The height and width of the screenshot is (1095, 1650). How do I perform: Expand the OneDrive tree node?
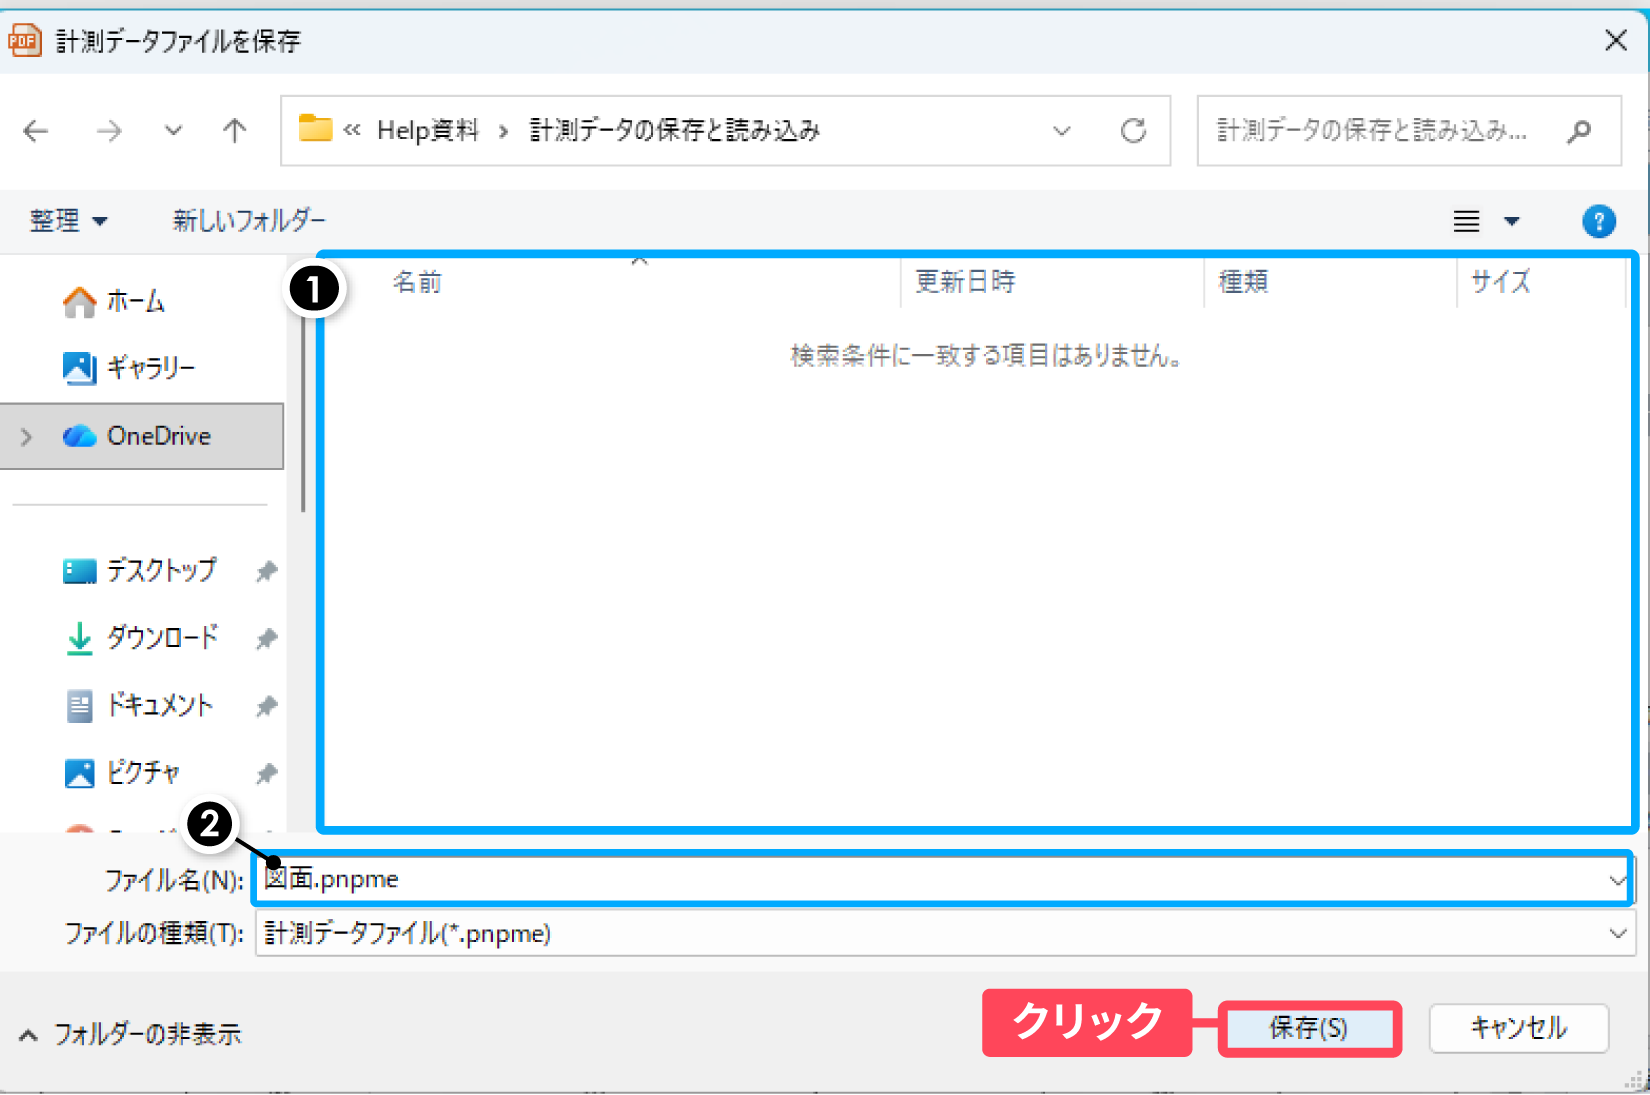26,436
